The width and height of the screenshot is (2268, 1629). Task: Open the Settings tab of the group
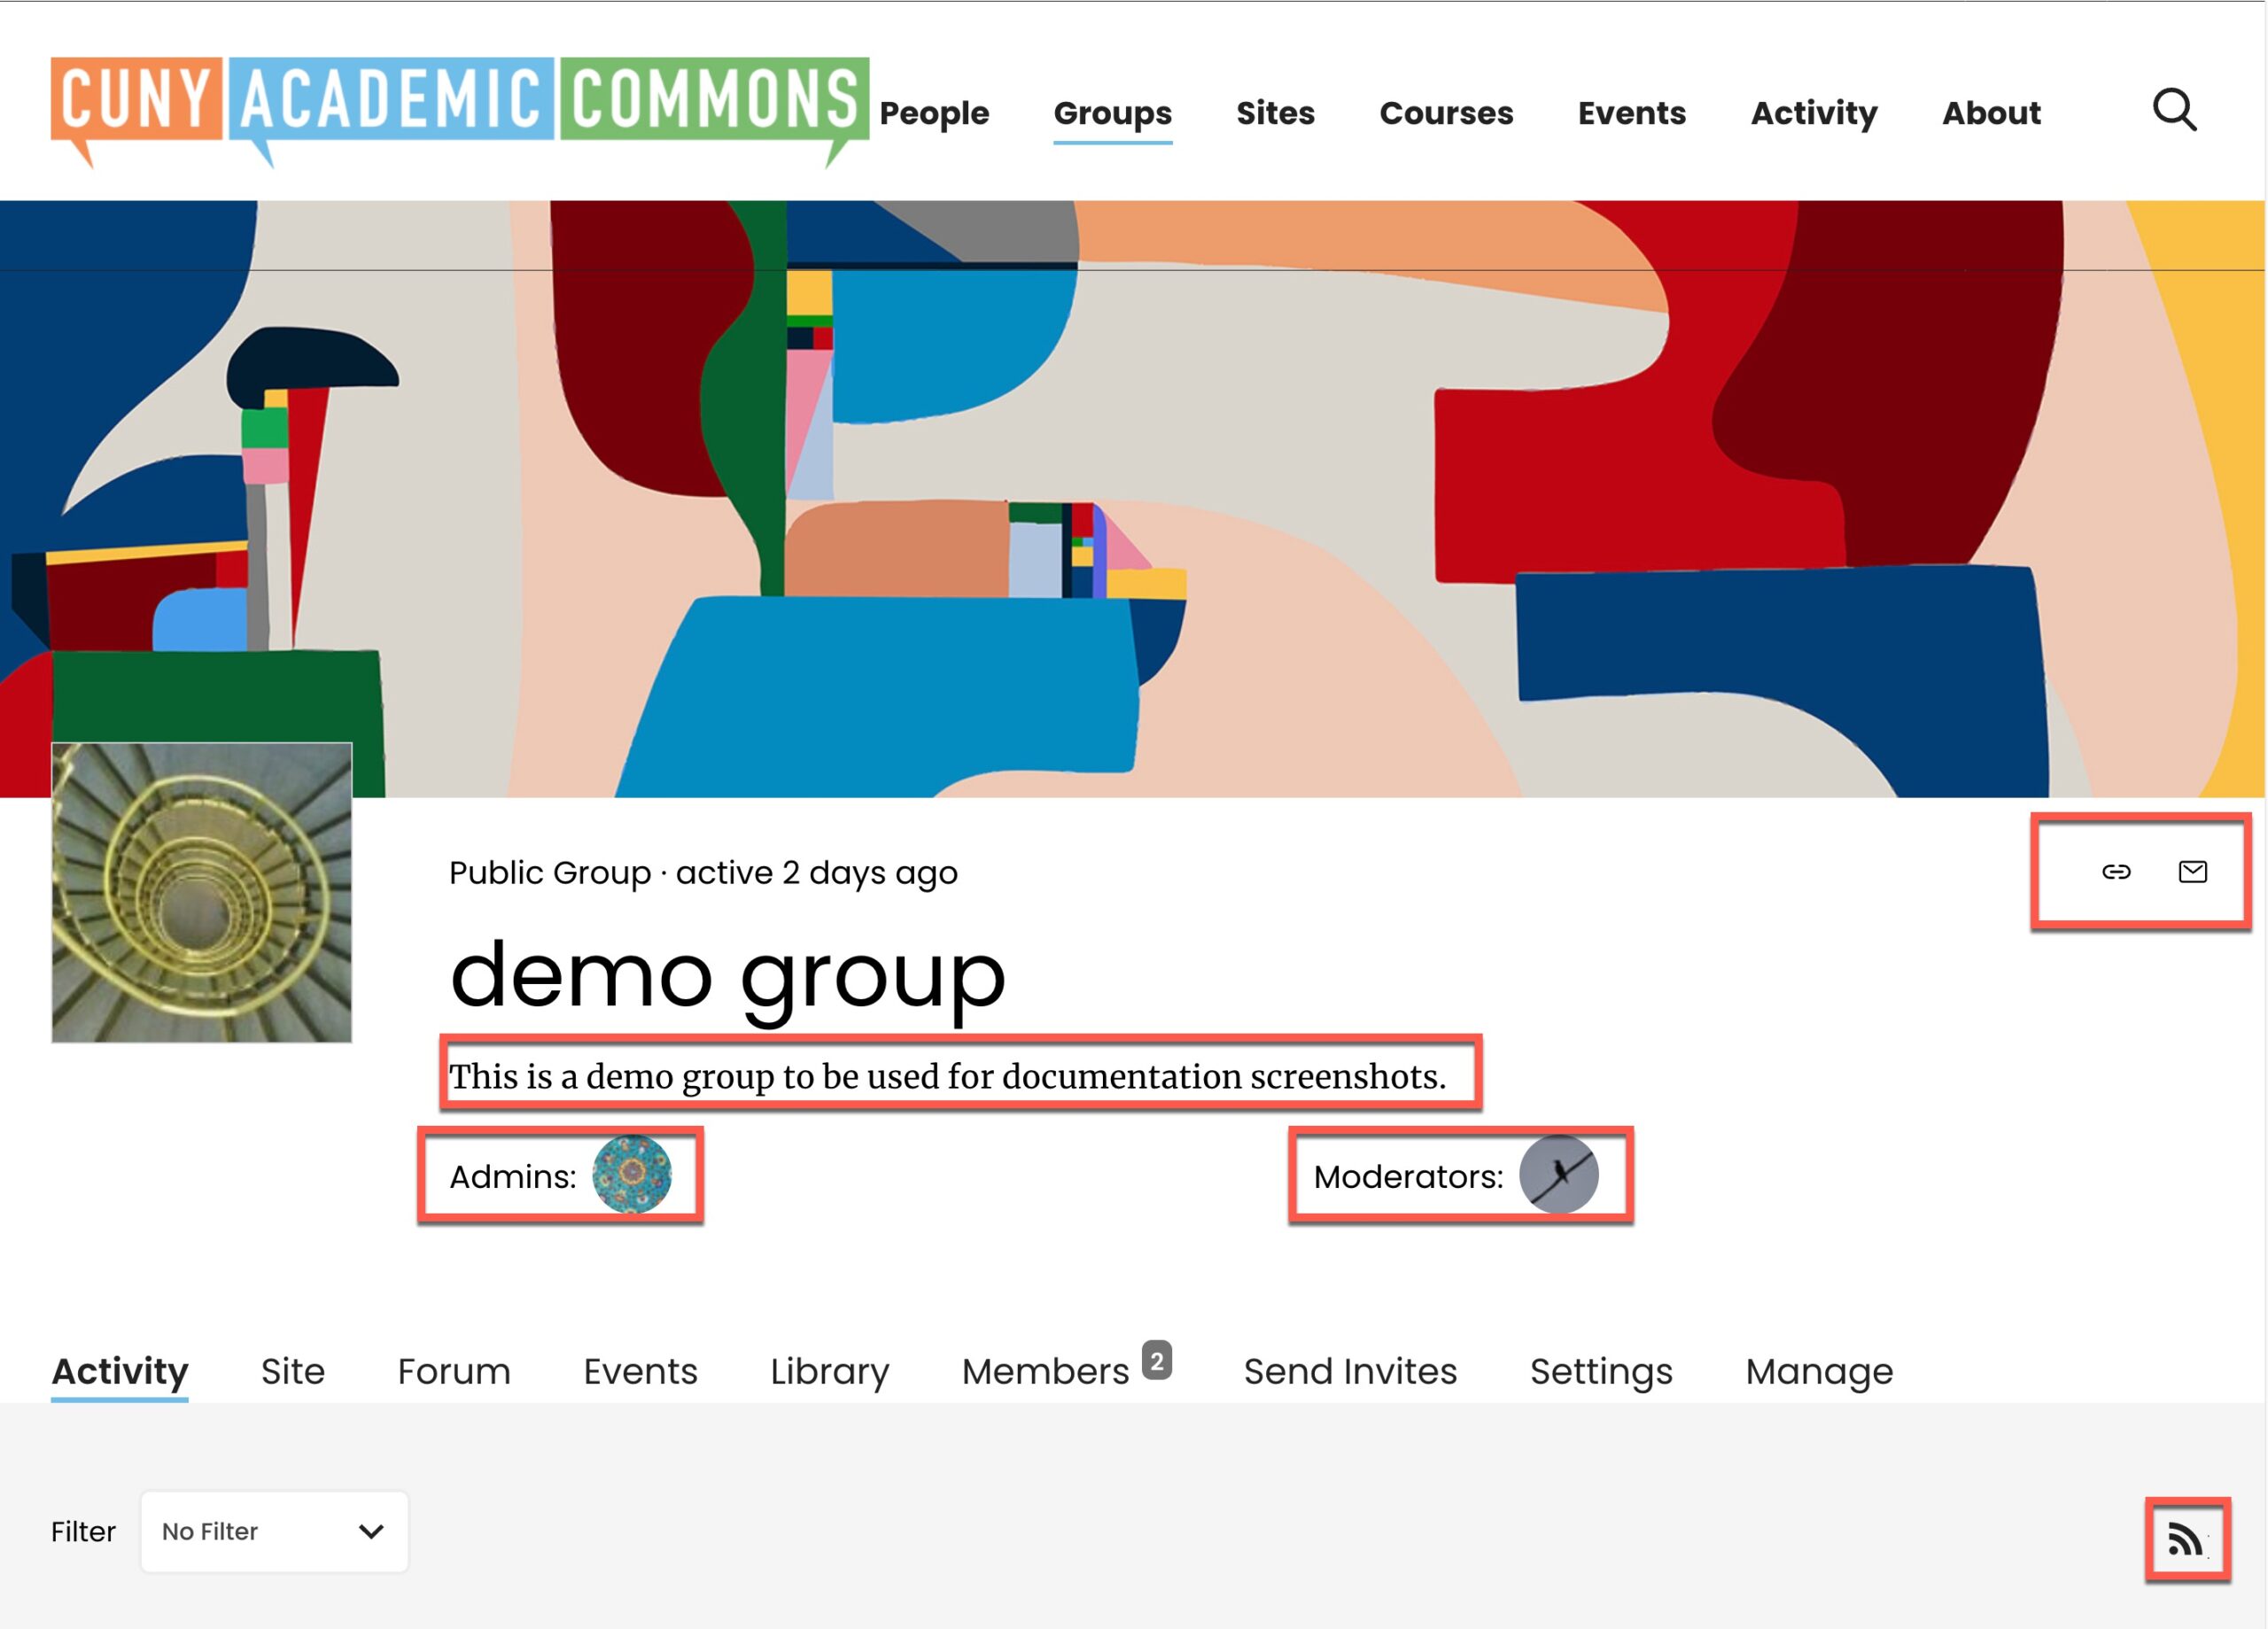coord(1600,1371)
